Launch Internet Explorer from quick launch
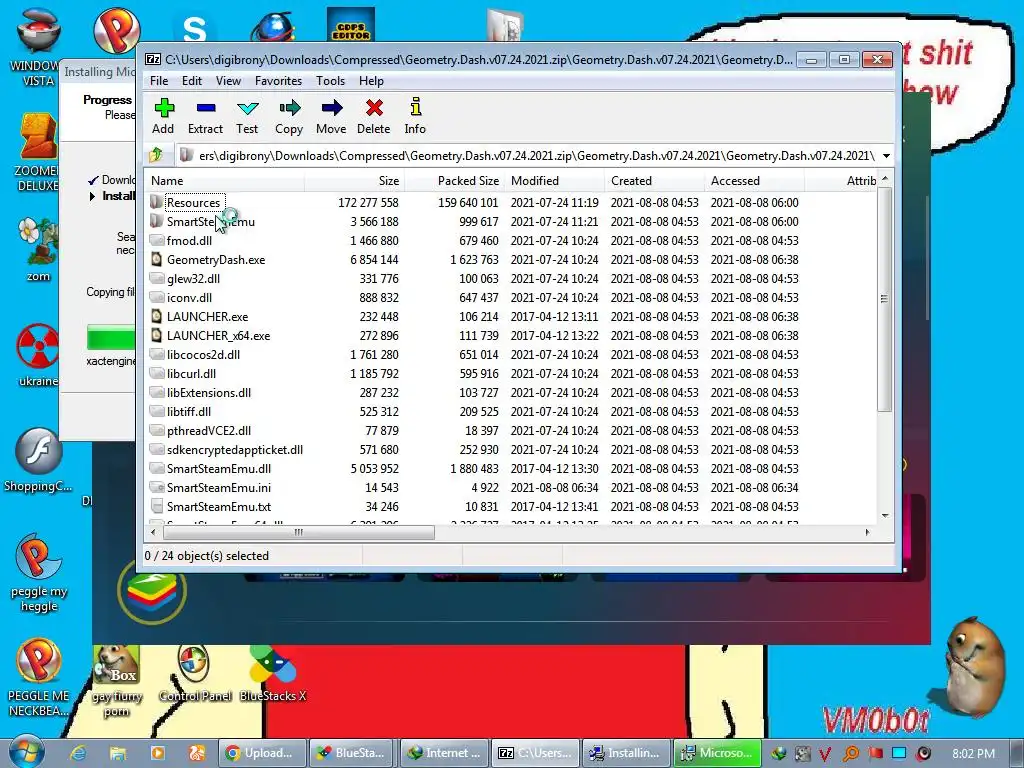Viewport: 1024px width, 768px height. [x=78, y=753]
